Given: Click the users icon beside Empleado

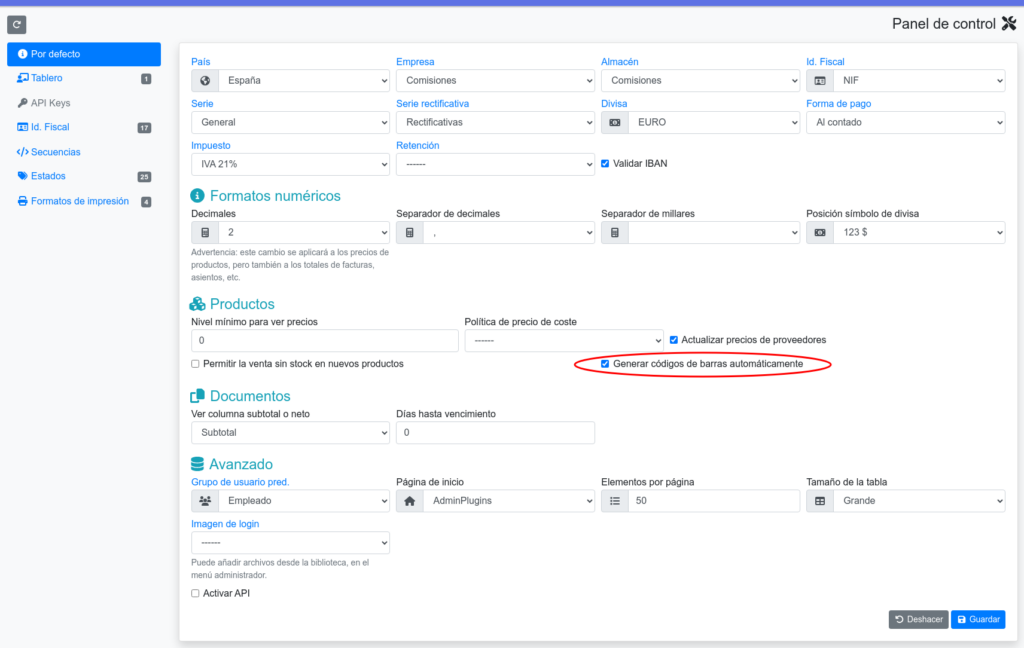Looking at the screenshot, I should [x=205, y=500].
